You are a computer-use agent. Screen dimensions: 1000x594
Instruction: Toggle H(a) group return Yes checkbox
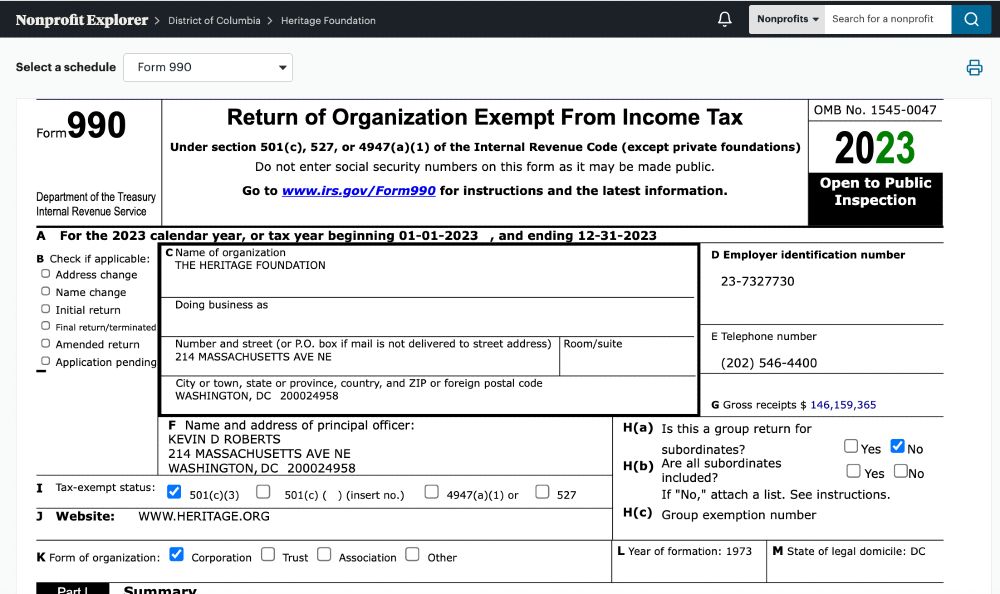coord(851,446)
